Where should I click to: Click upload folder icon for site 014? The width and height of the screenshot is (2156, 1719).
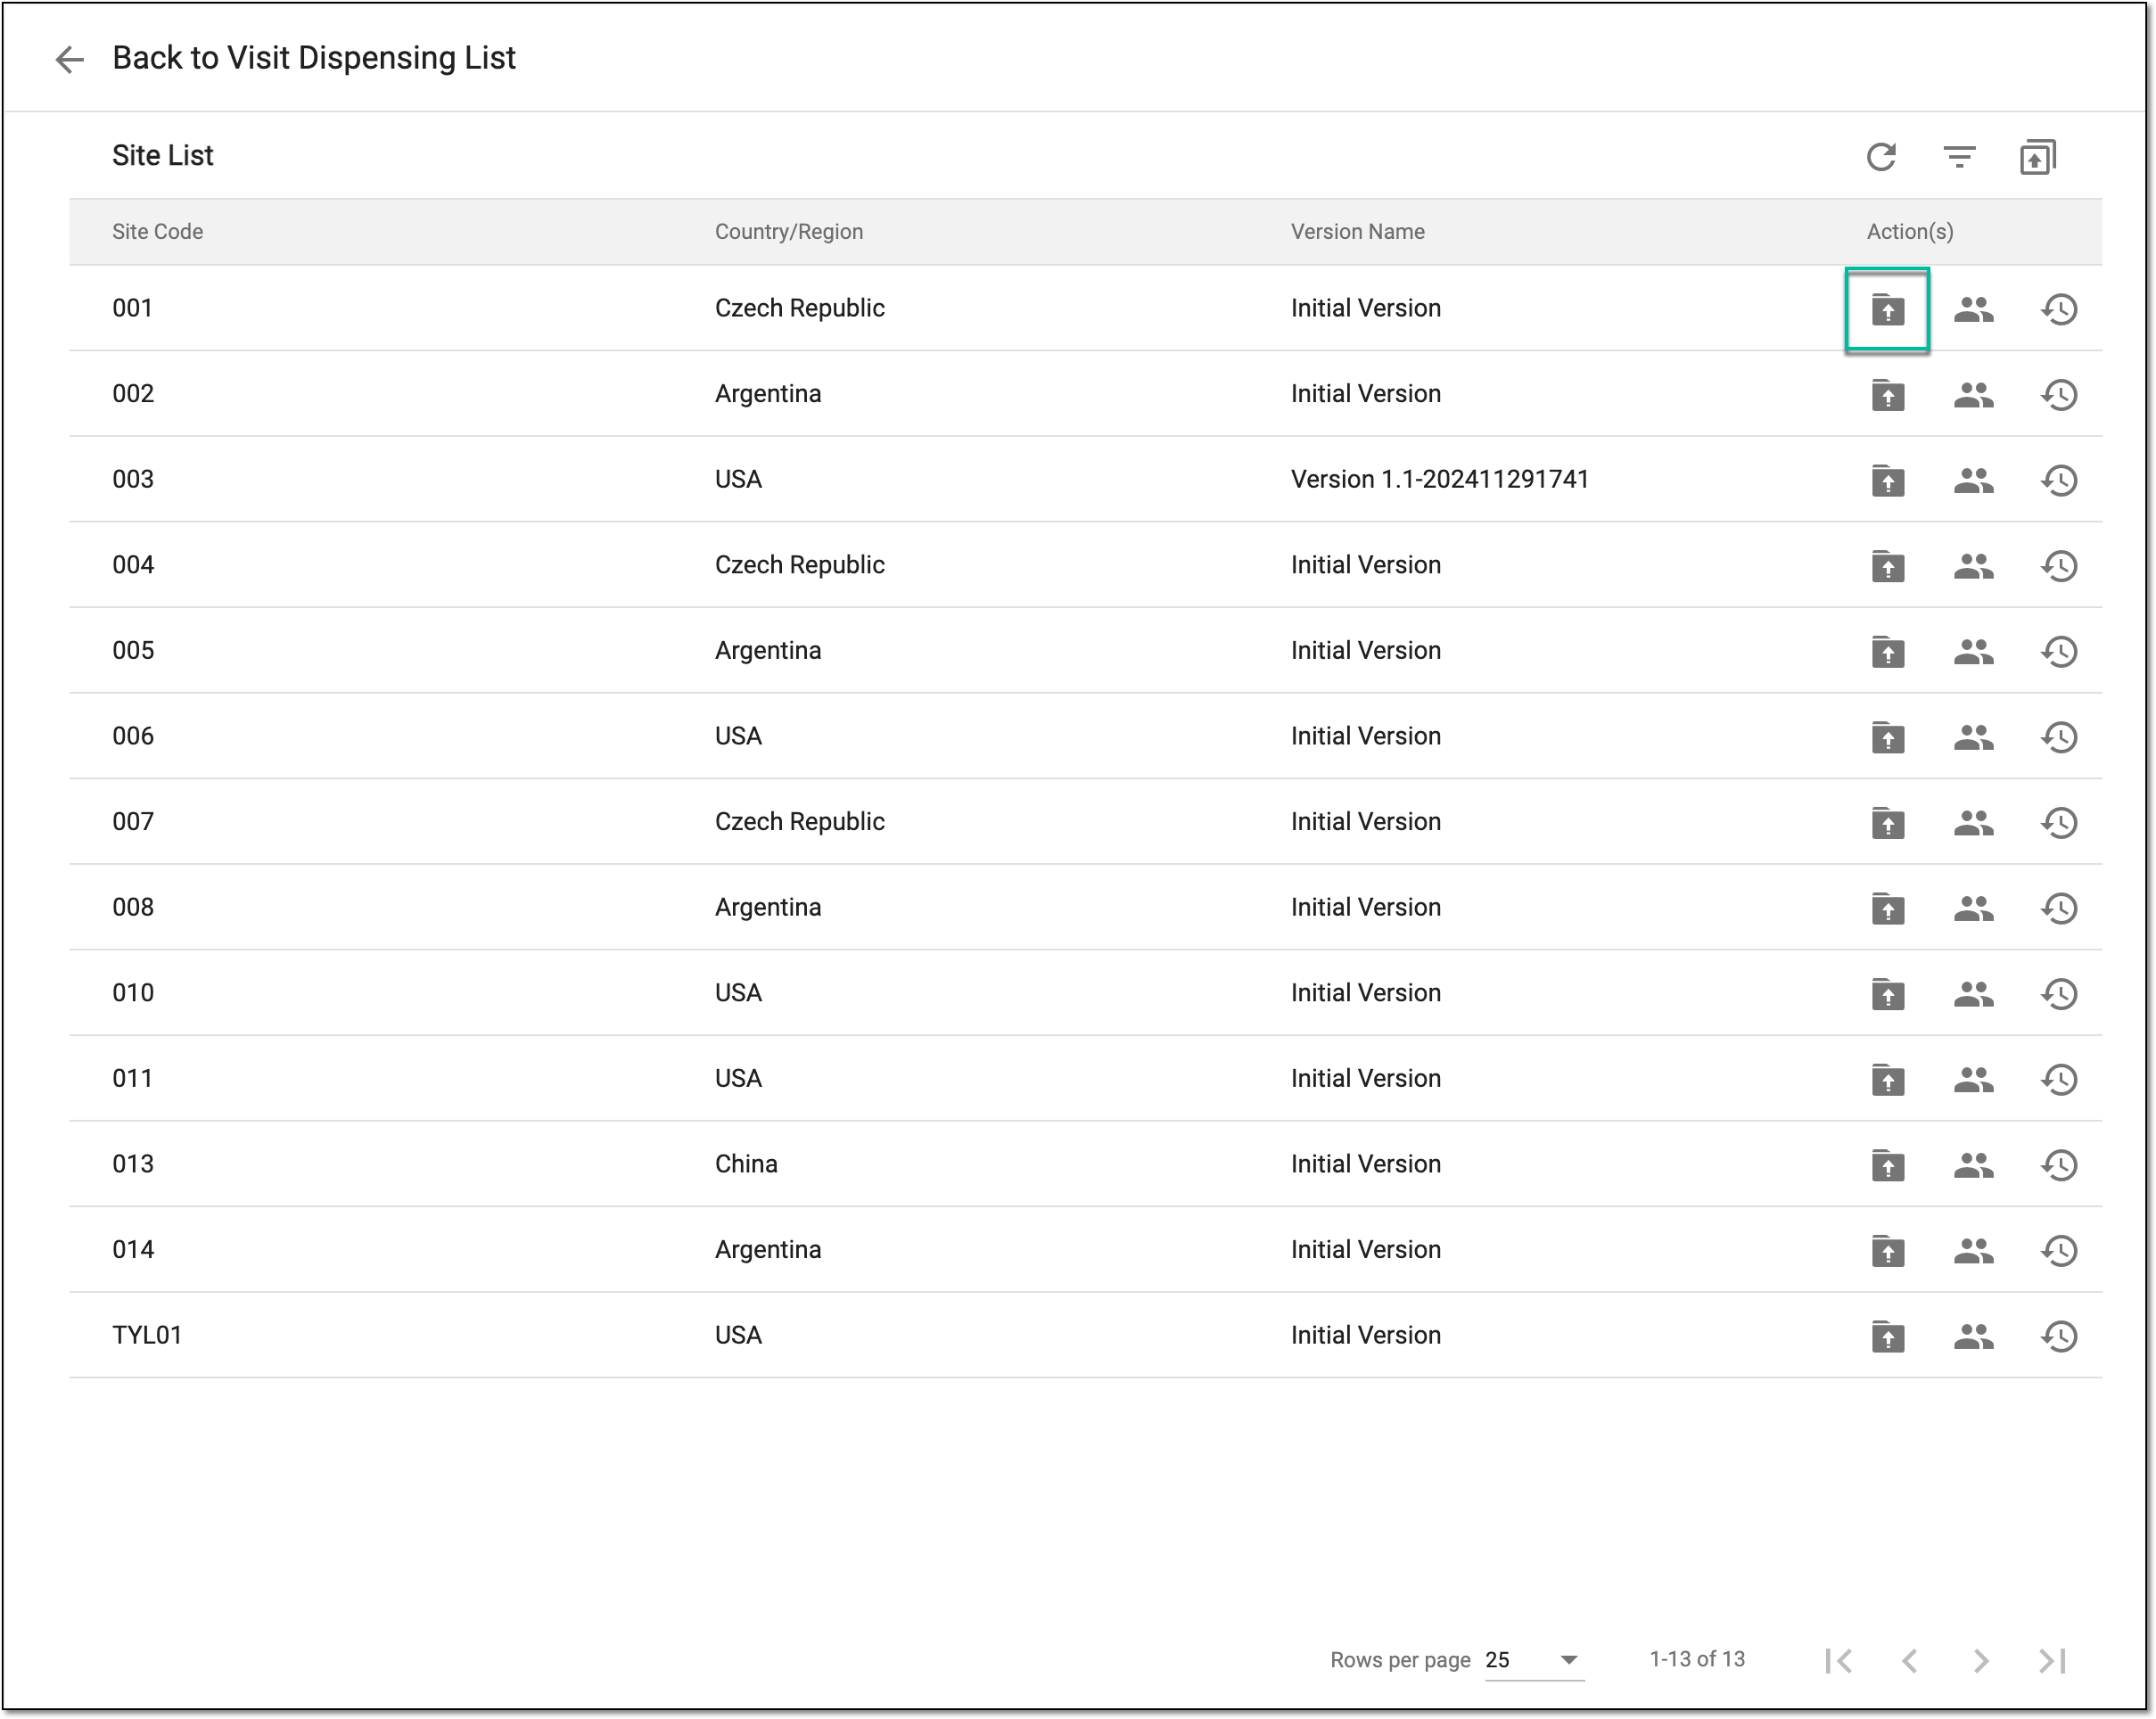[x=1887, y=1251]
